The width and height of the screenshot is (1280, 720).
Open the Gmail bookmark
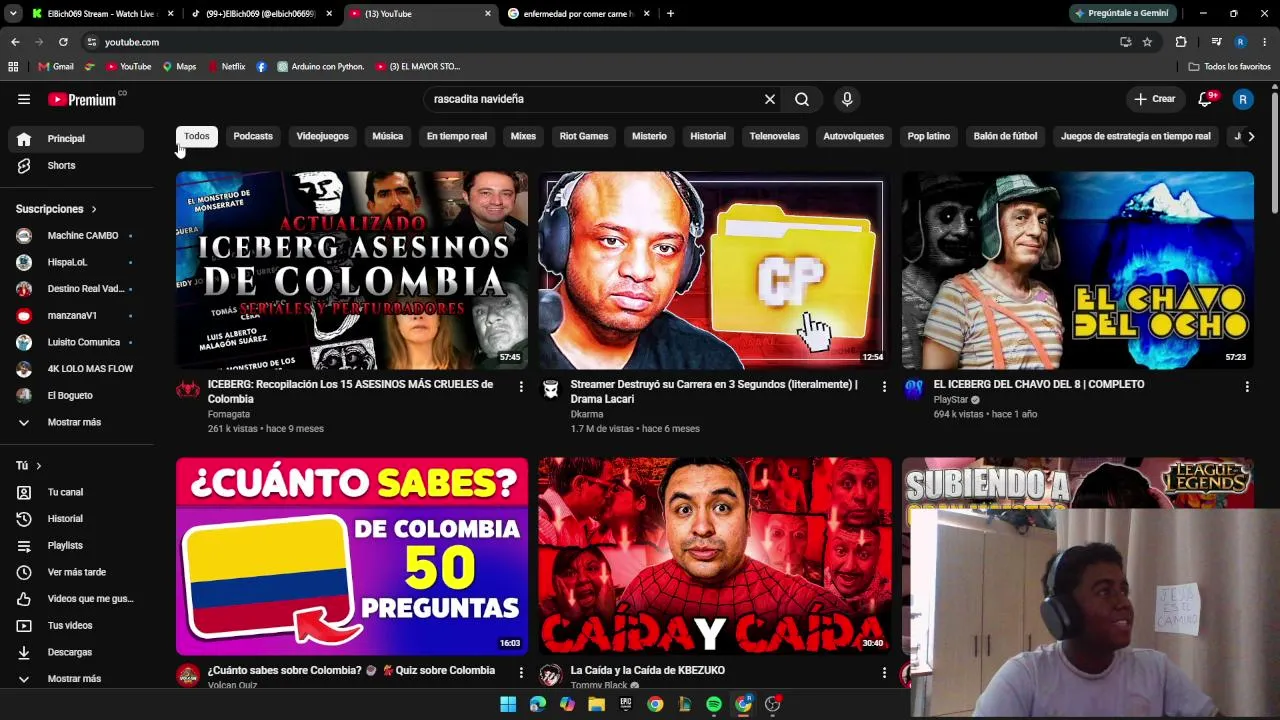[x=56, y=67]
